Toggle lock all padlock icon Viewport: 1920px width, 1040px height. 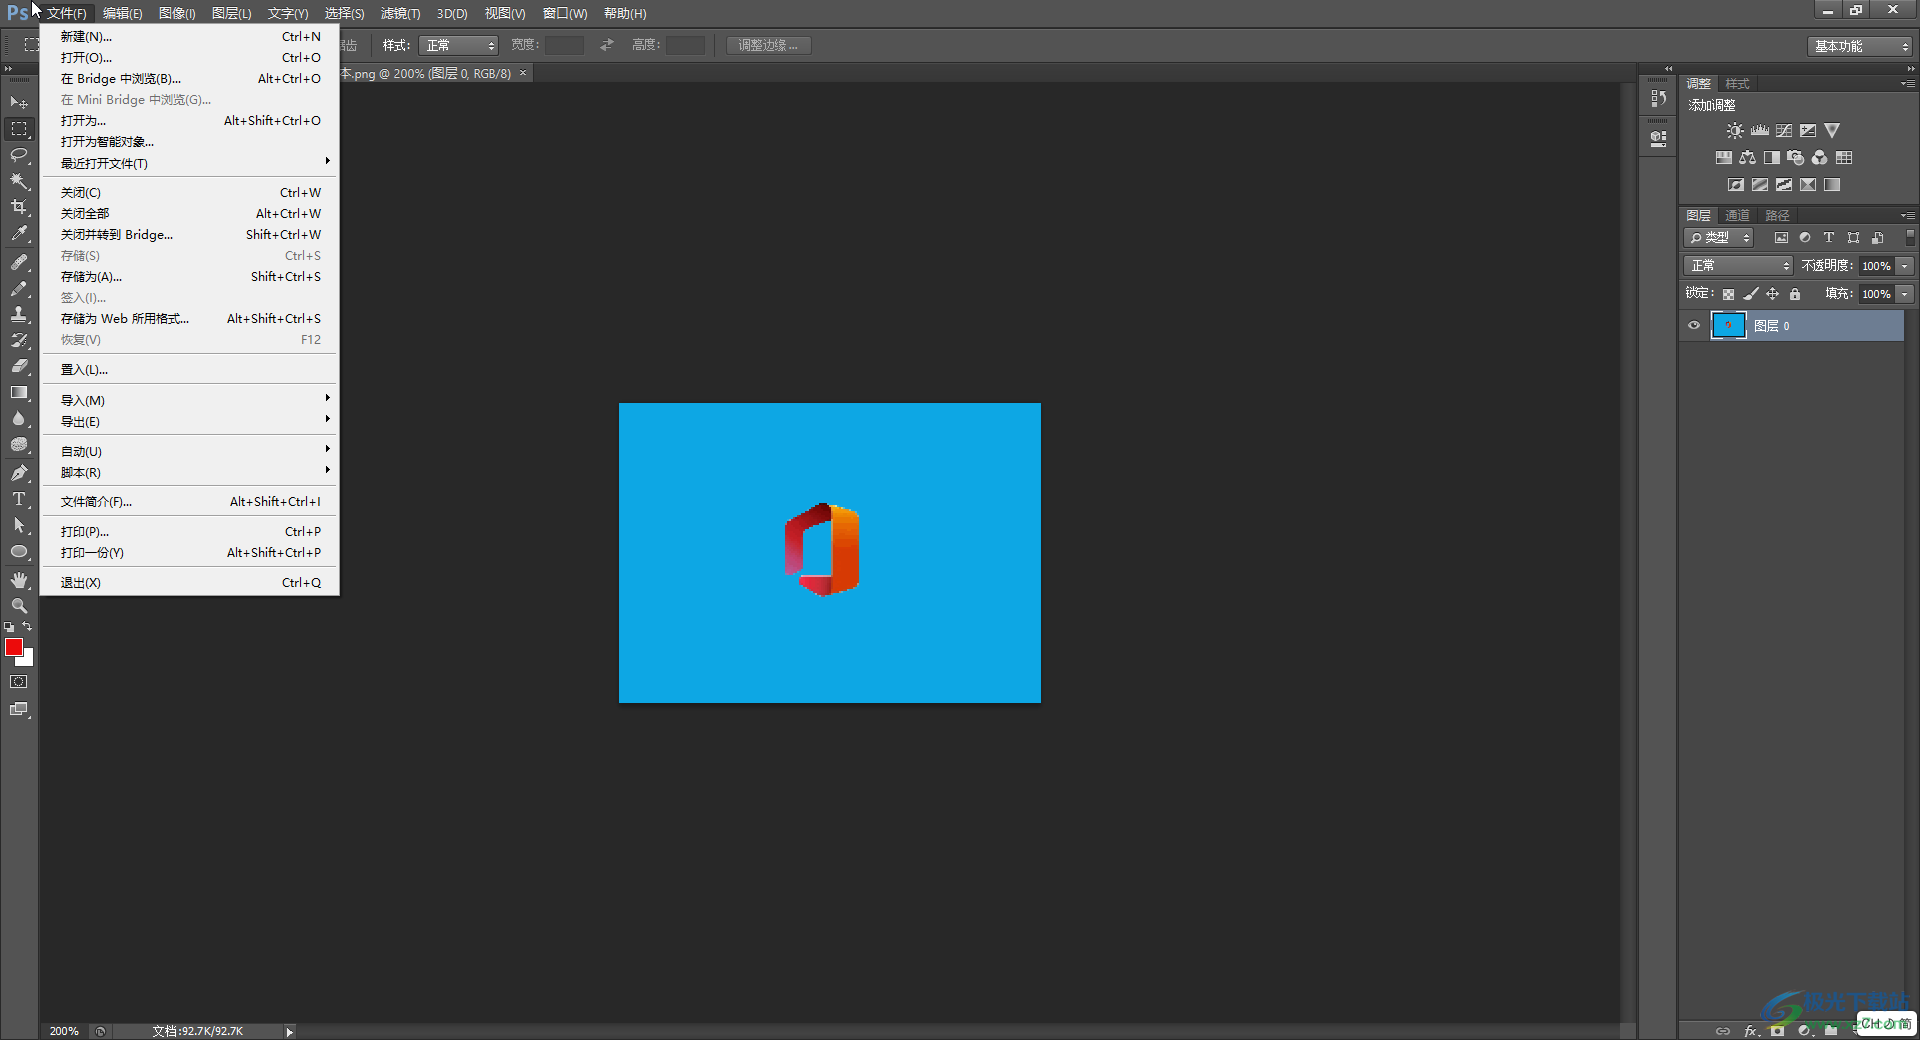tap(1795, 294)
